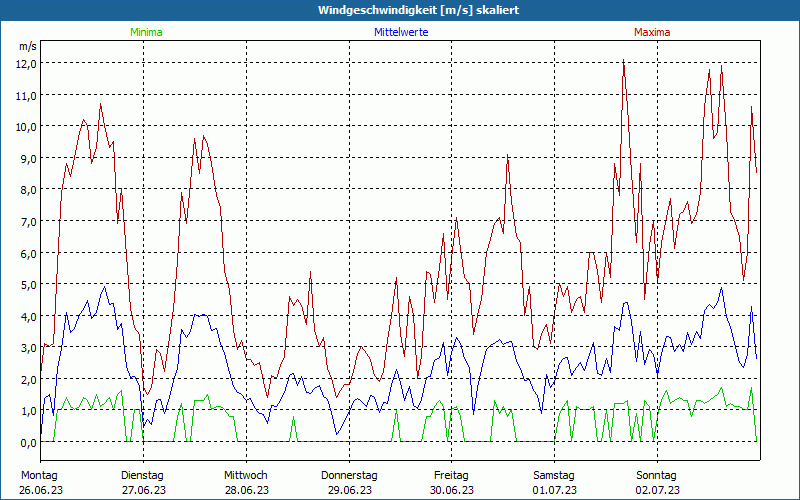Click the Sonntag day label
The image size is (800, 500).
(x=657, y=475)
